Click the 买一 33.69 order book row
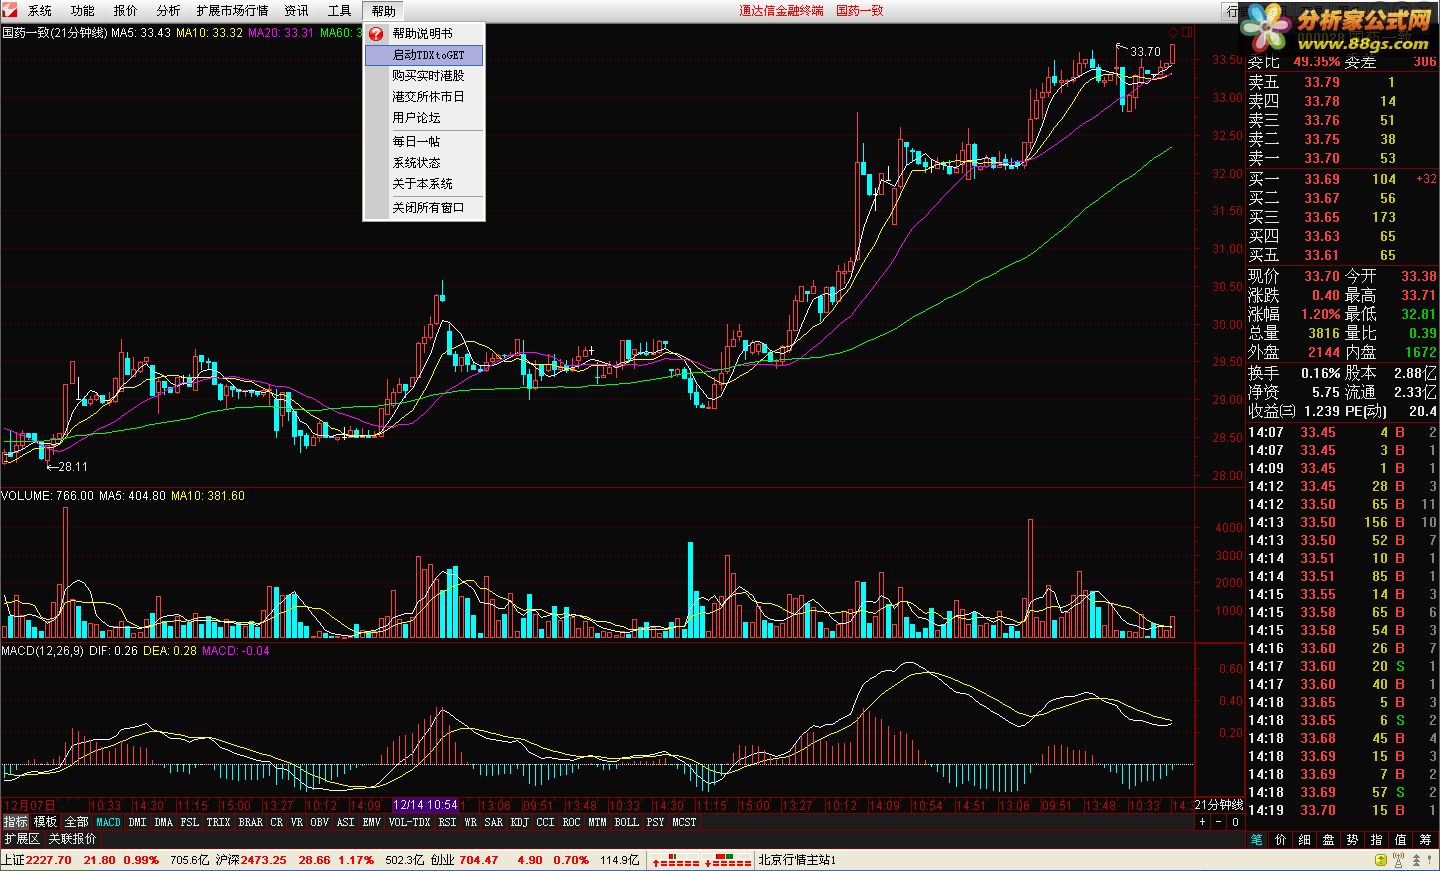This screenshot has width=1440, height=871. pyautogui.click(x=1342, y=179)
